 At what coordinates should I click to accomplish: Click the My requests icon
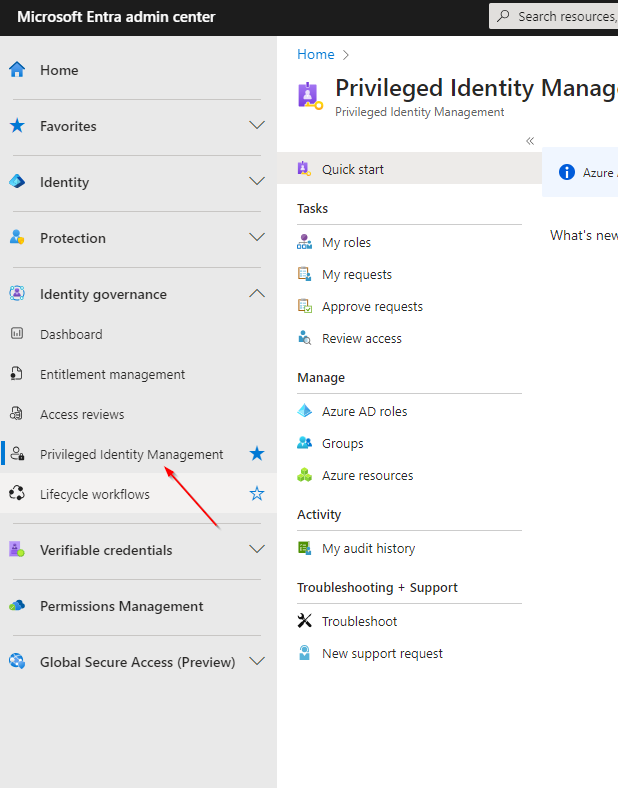point(304,274)
